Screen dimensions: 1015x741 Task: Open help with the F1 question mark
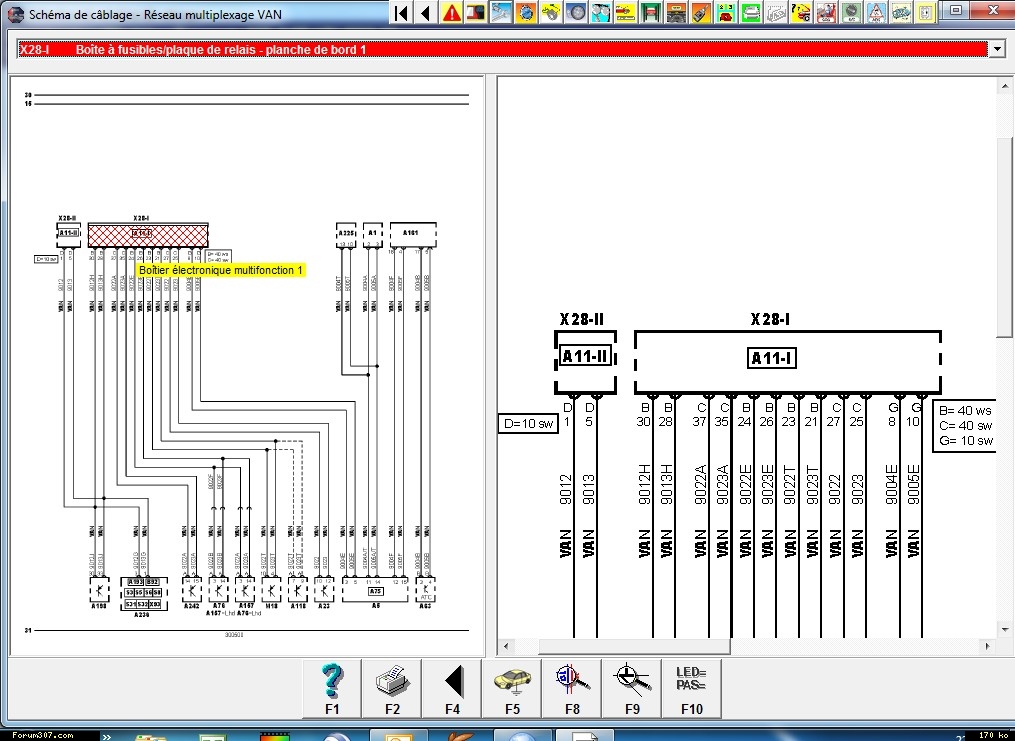click(332, 689)
